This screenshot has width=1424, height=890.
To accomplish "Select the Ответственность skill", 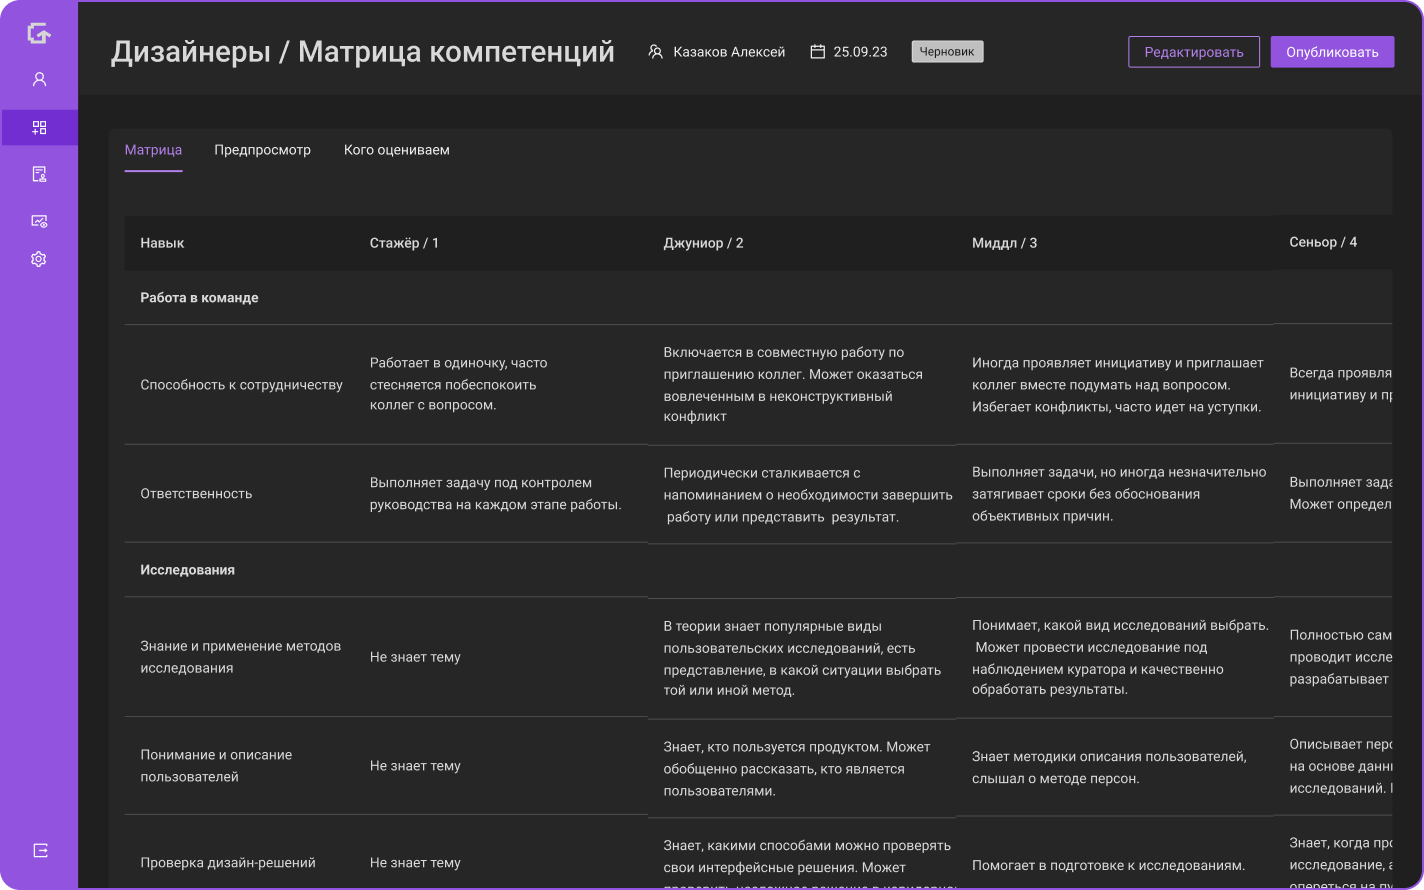I will click(196, 494).
